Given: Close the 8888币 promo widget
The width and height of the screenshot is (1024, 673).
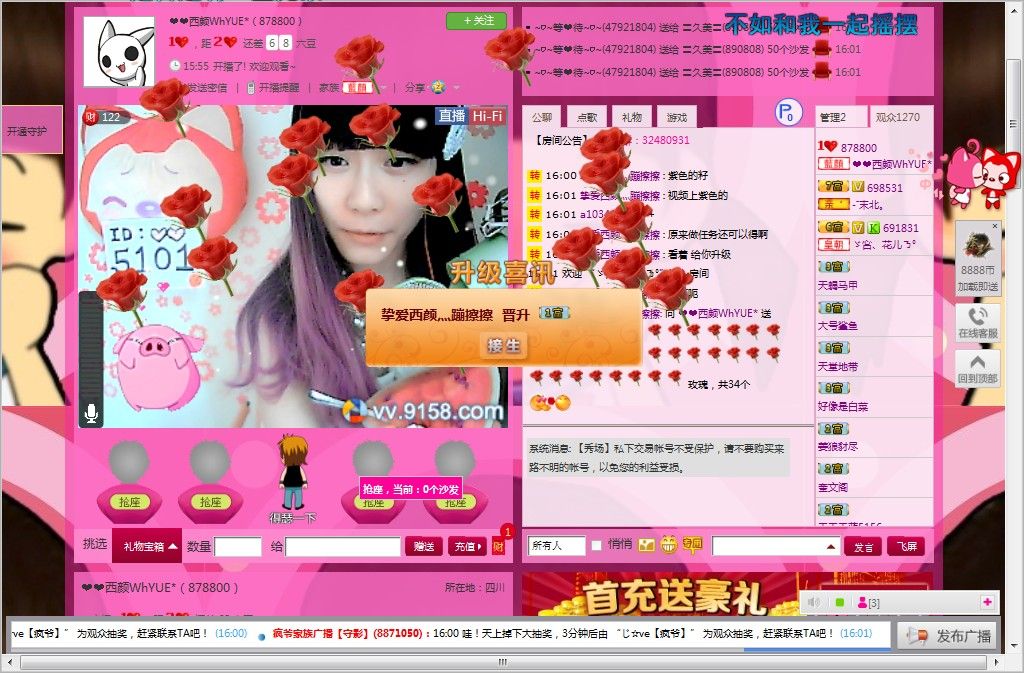Looking at the screenshot, I should [x=995, y=226].
